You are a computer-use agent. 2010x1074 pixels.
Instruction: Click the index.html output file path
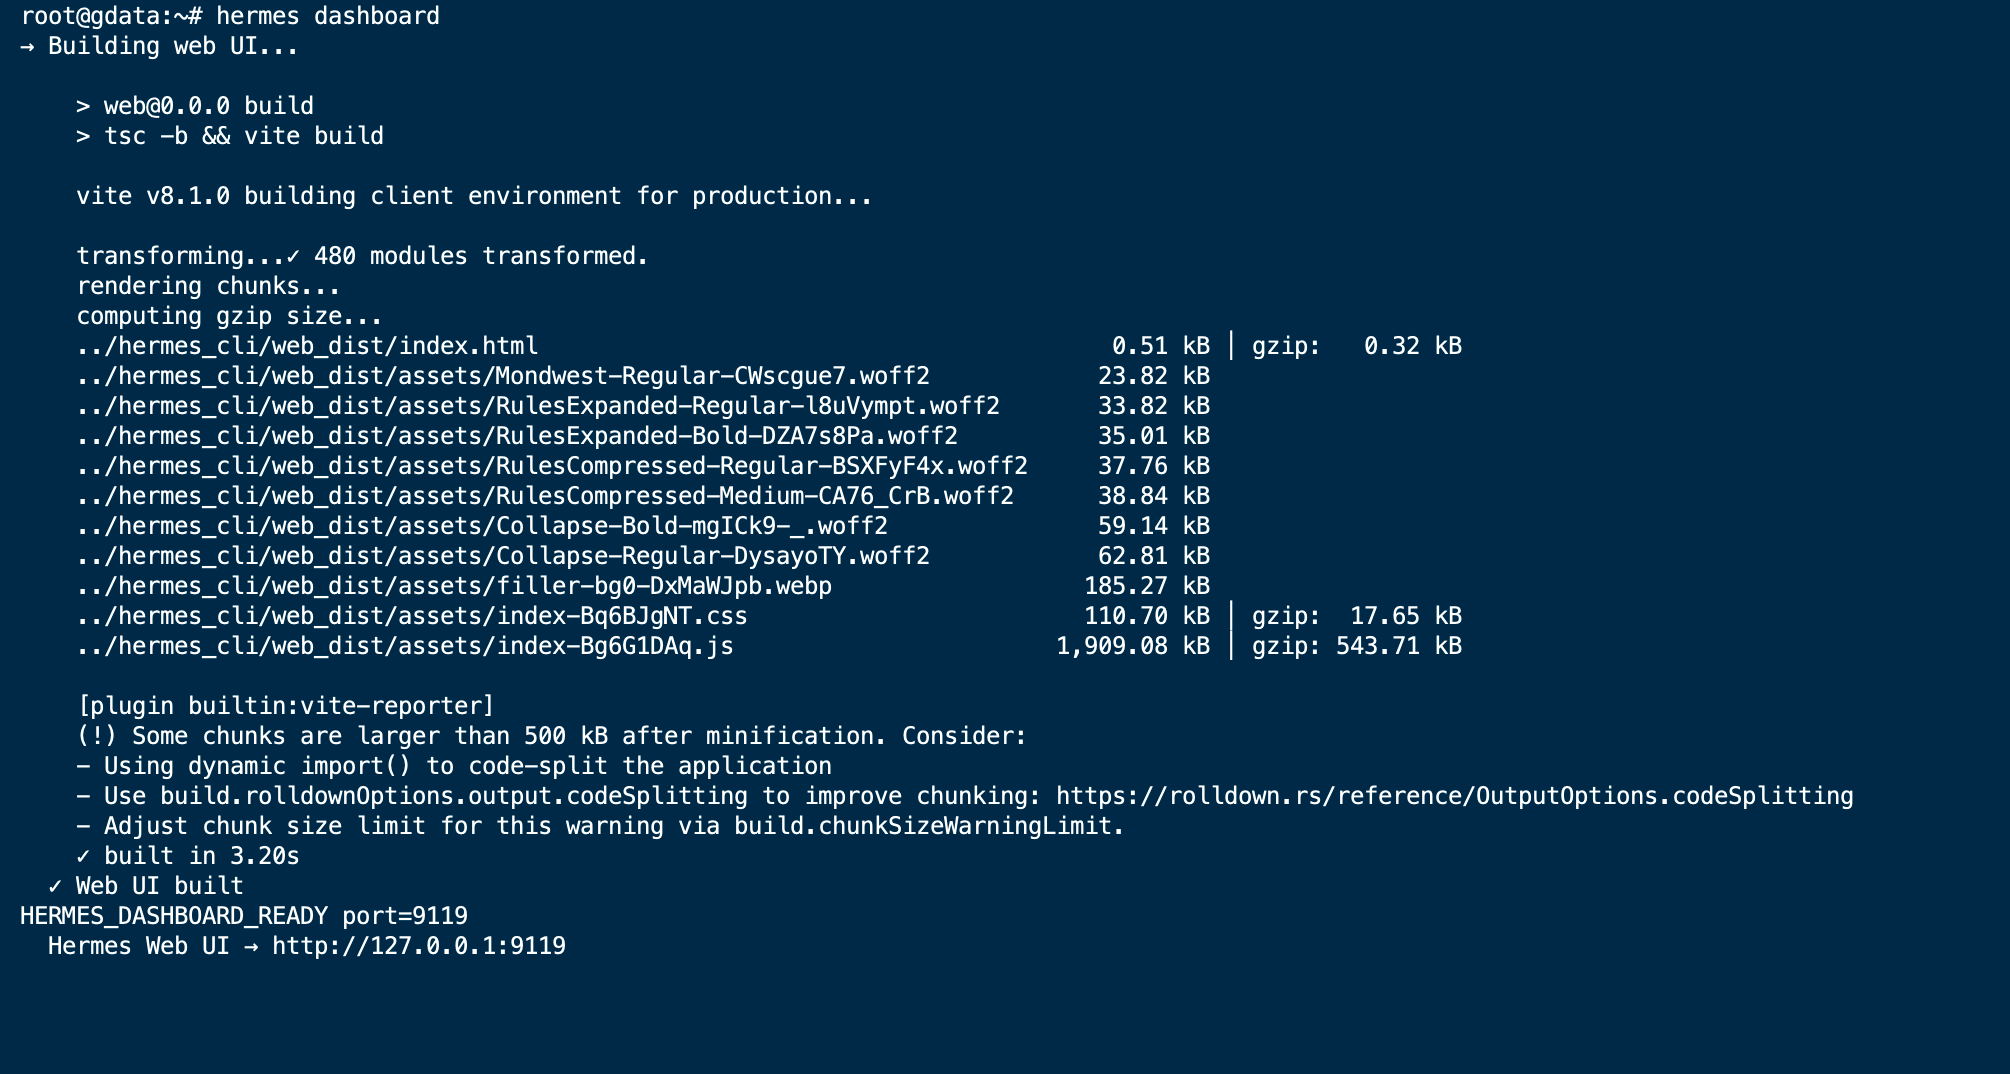(307, 346)
